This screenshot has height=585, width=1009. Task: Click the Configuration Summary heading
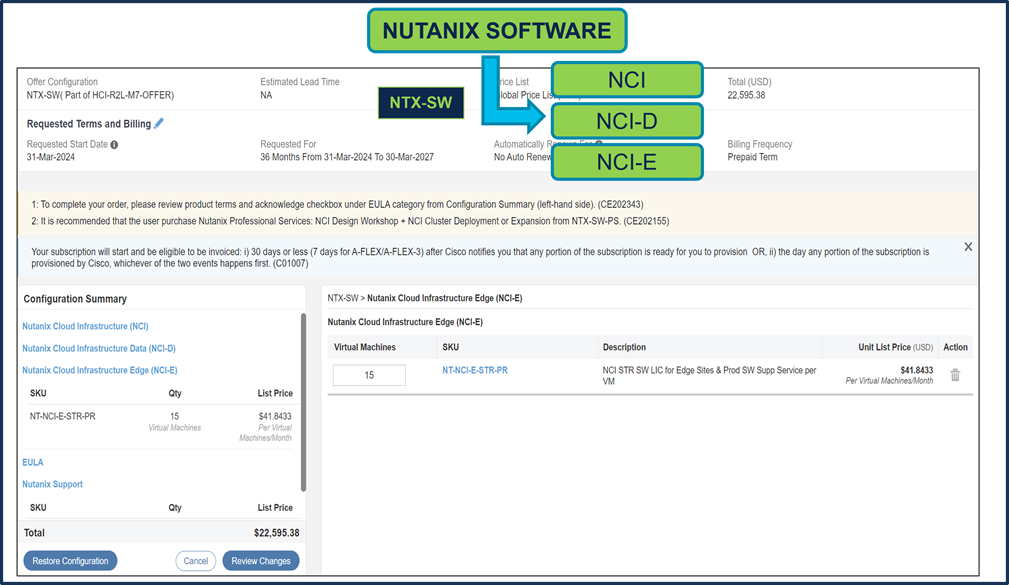(x=75, y=299)
